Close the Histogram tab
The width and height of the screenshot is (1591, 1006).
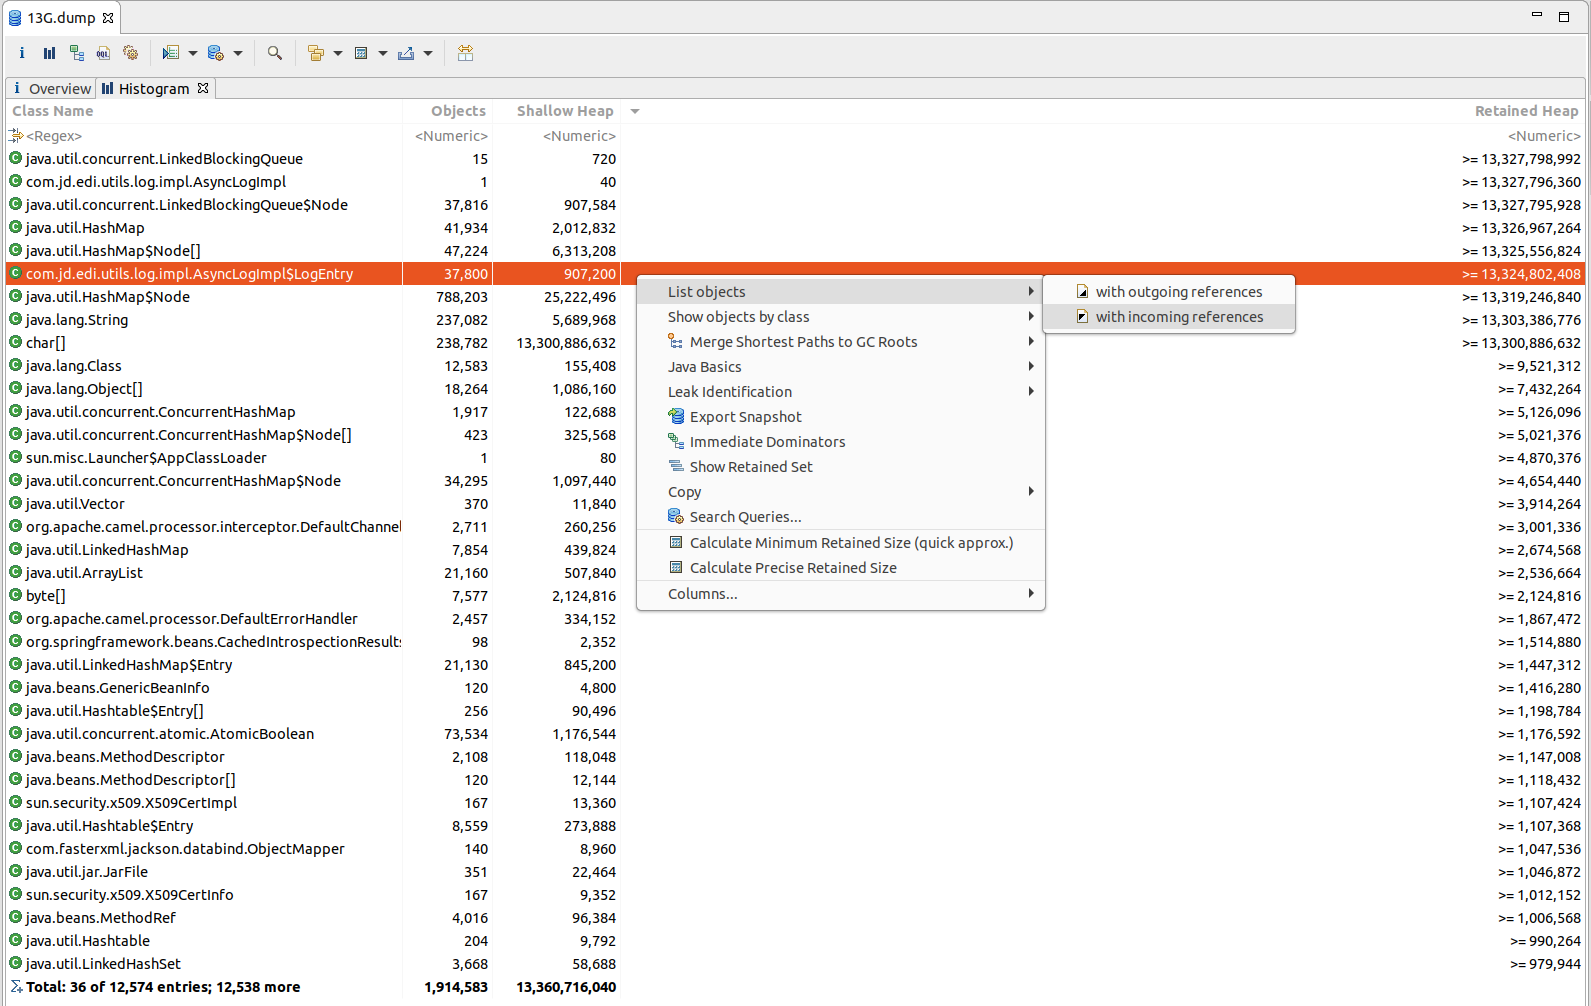(203, 88)
